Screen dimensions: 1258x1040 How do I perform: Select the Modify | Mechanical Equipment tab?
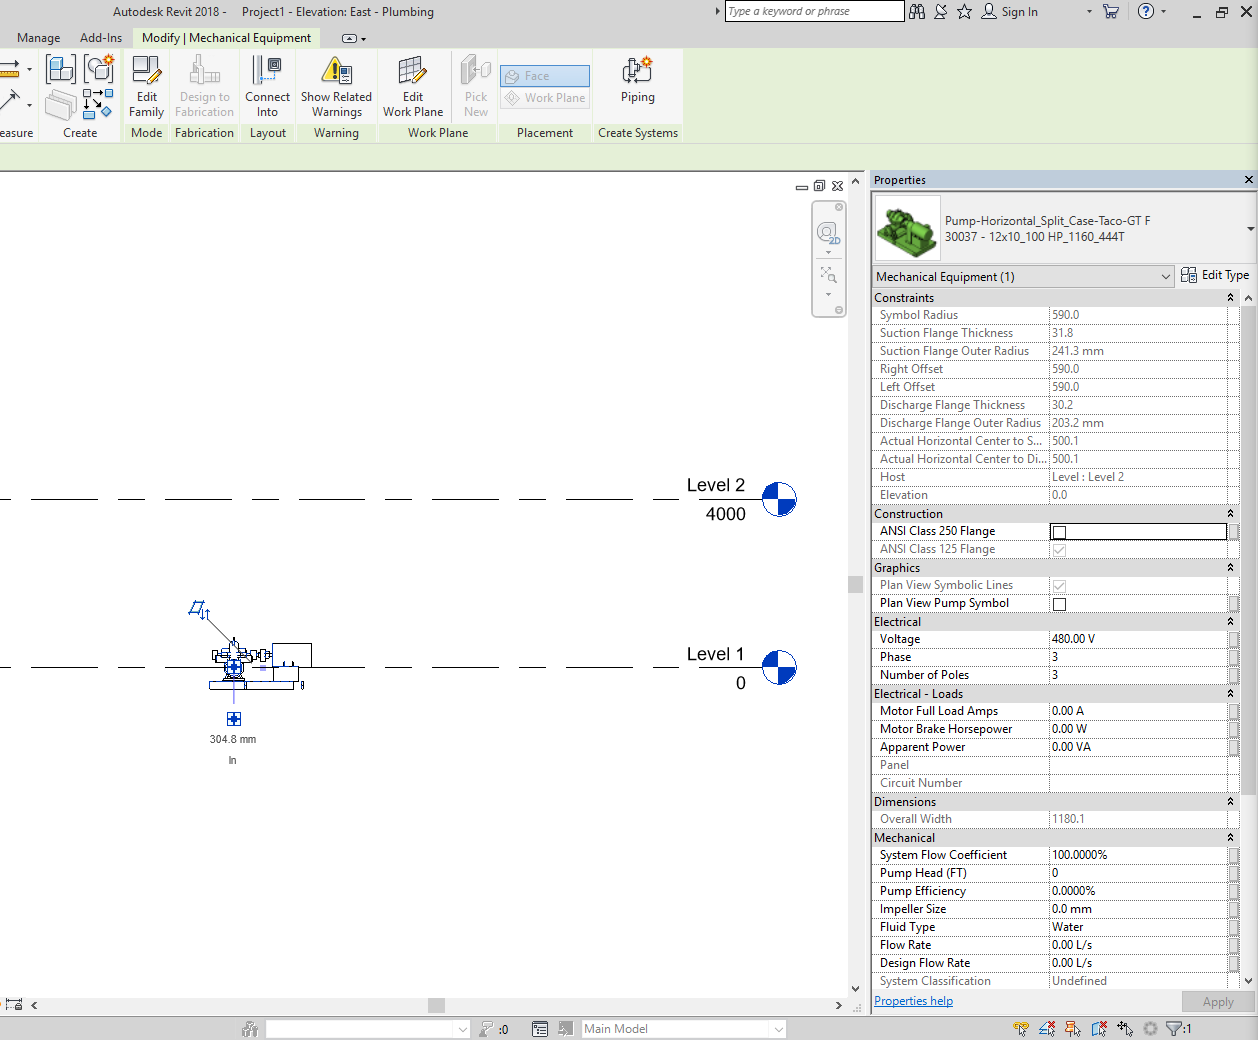(x=226, y=38)
